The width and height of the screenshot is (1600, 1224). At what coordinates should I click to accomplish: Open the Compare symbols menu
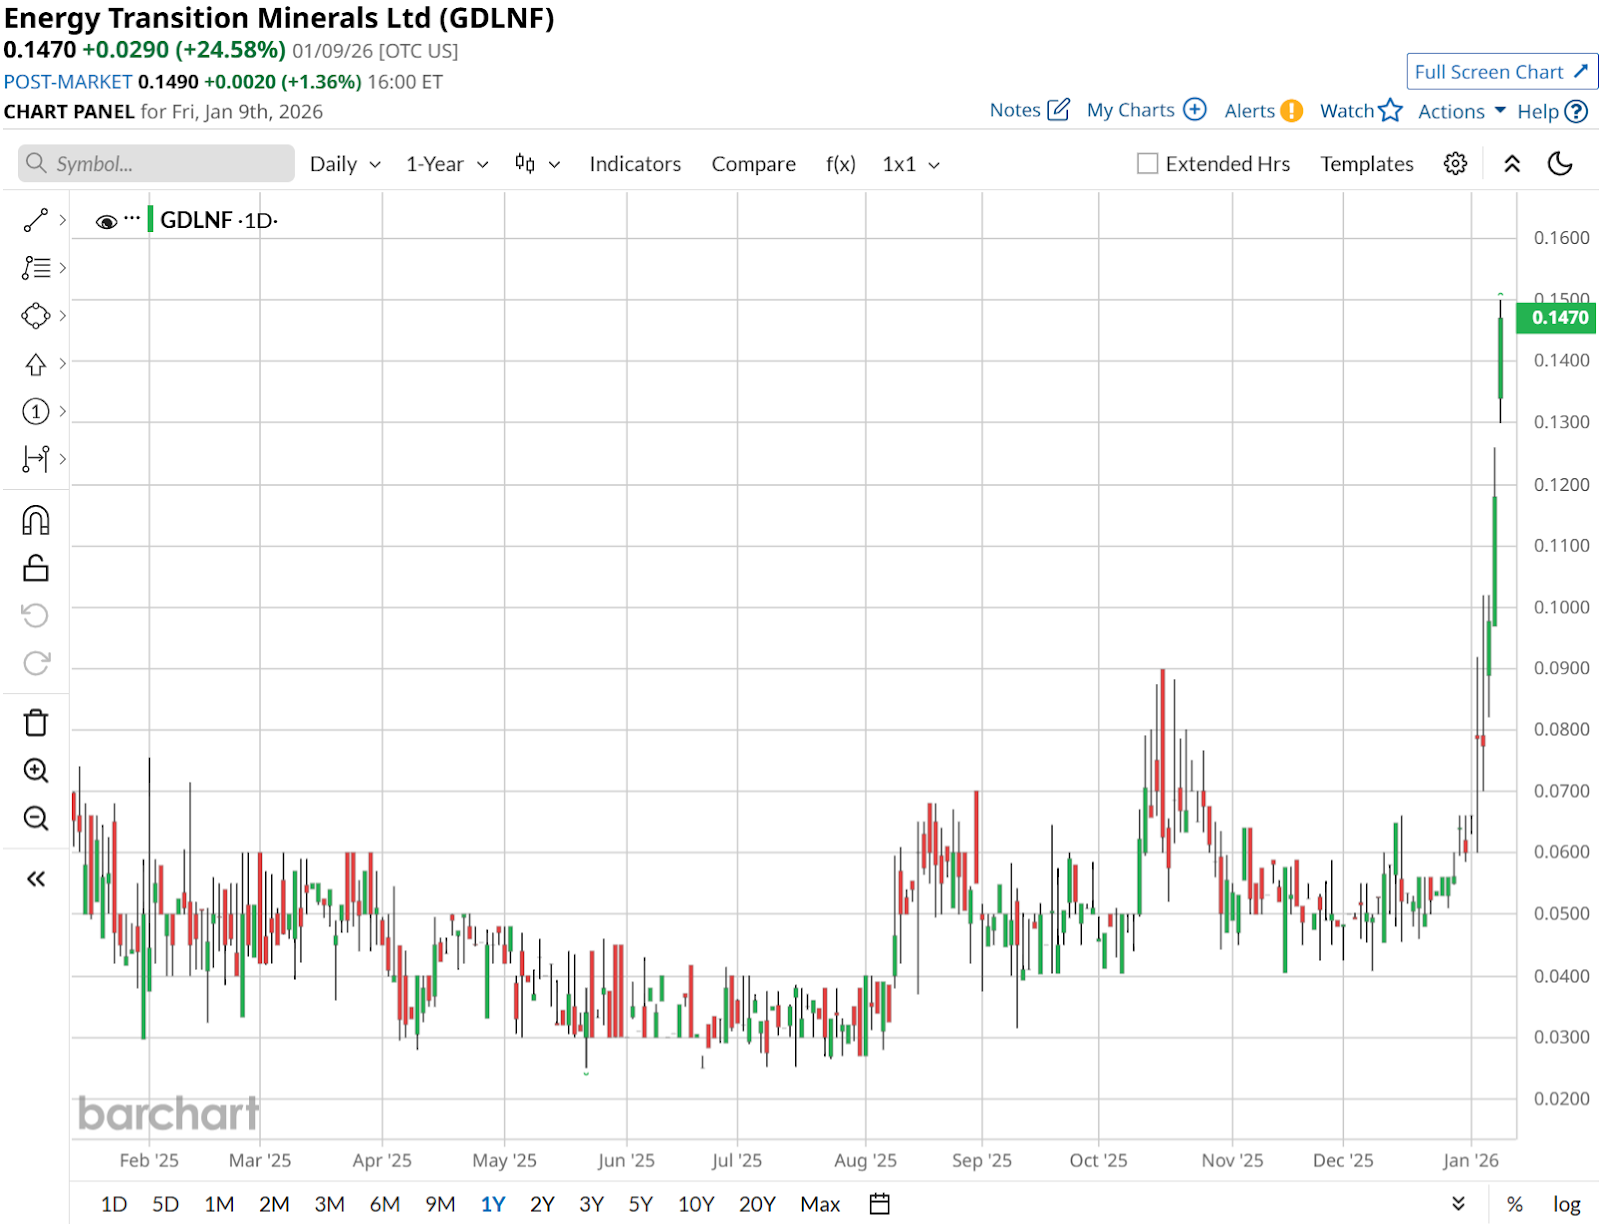tap(754, 164)
